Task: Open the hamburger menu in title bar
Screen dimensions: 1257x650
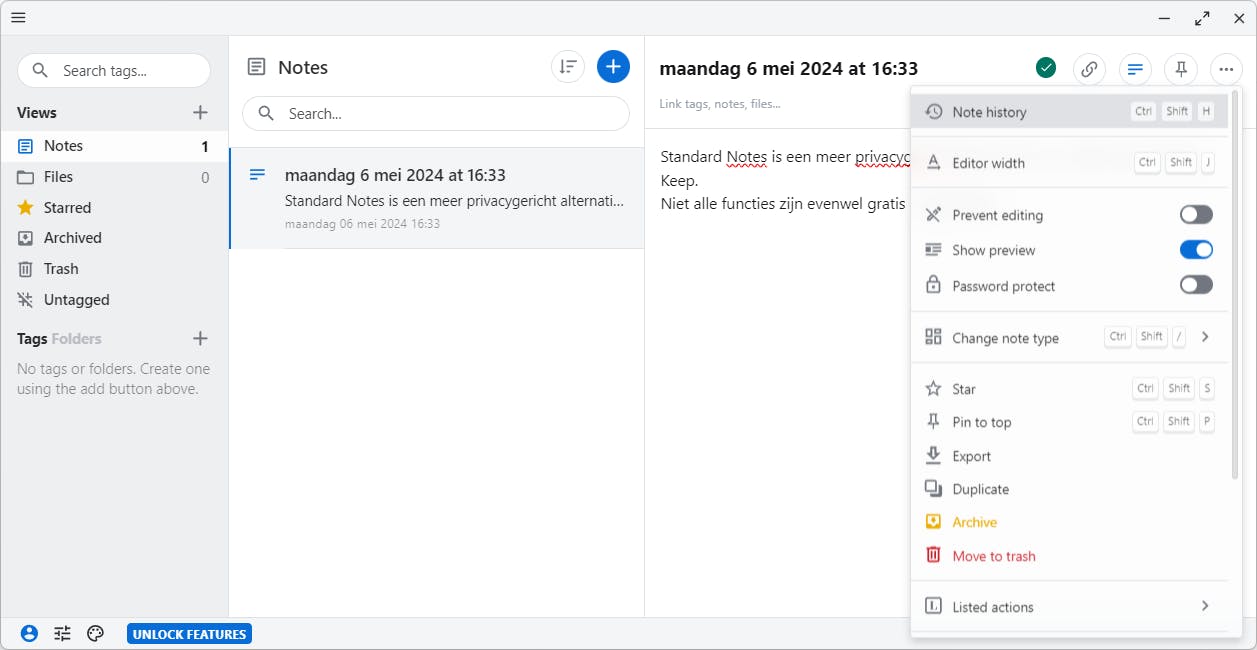Action: tap(18, 17)
